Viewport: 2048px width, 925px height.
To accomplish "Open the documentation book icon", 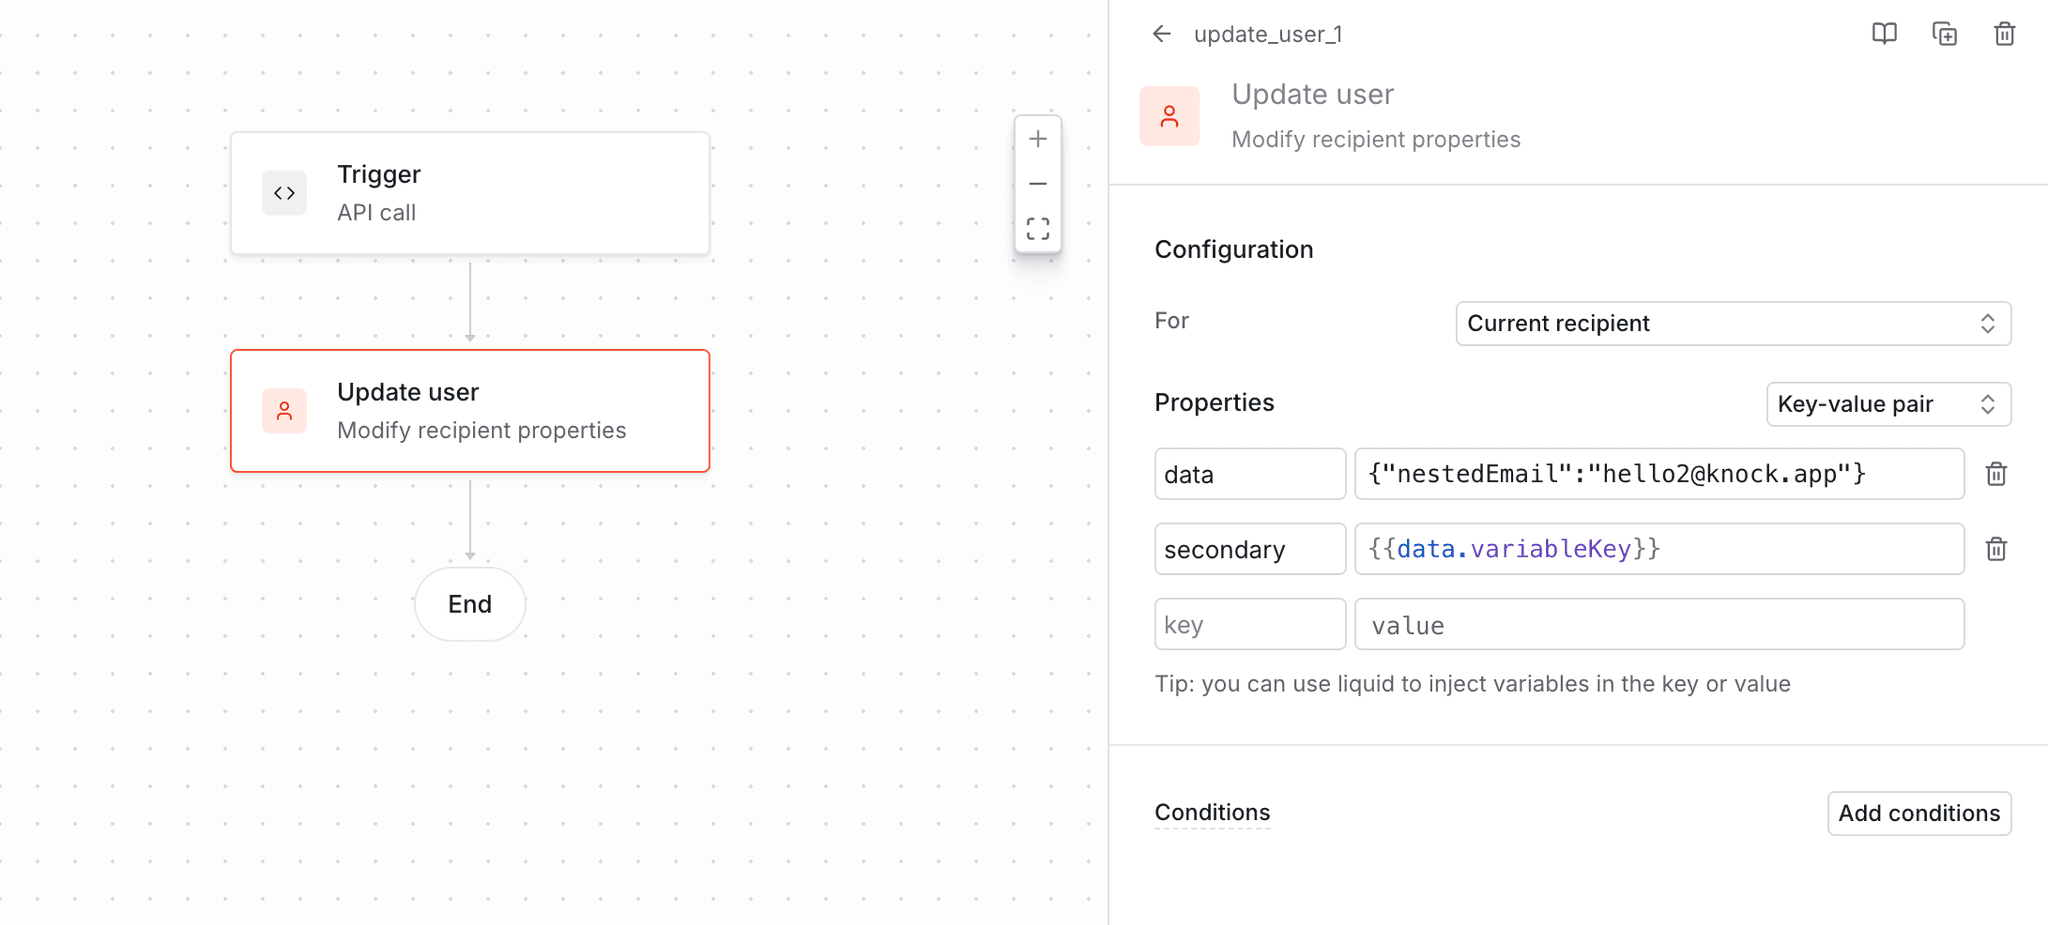I will (x=1884, y=33).
